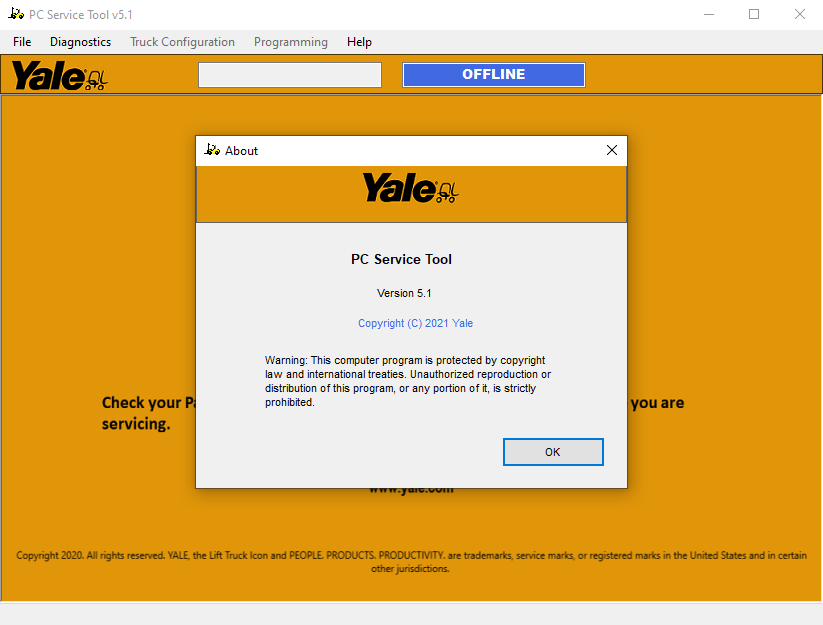Maximize the PC Service Tool window
823x625 pixels.
click(x=754, y=14)
